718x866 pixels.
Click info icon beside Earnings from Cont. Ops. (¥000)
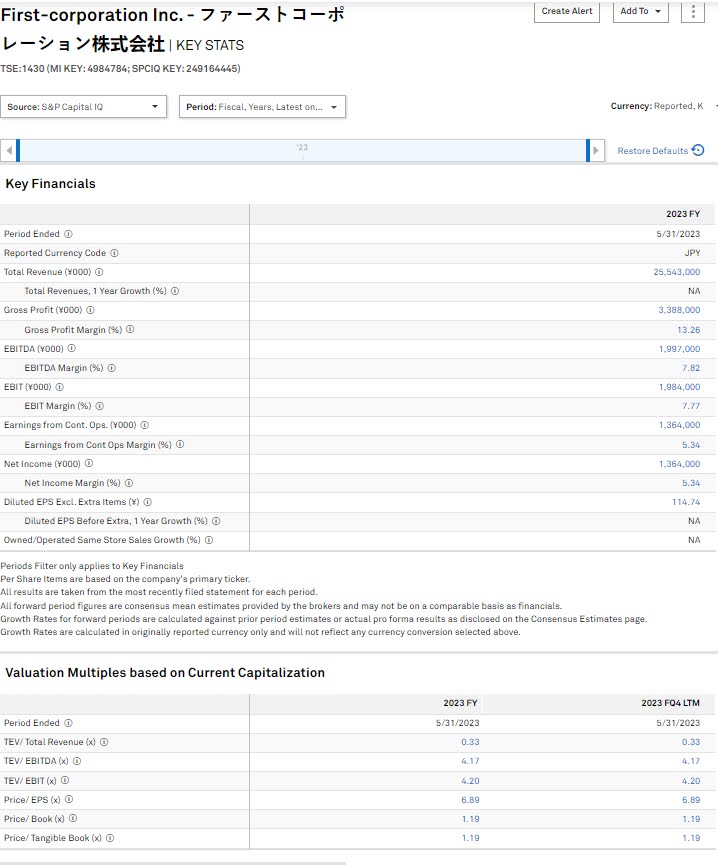pyautogui.click(x=145, y=425)
